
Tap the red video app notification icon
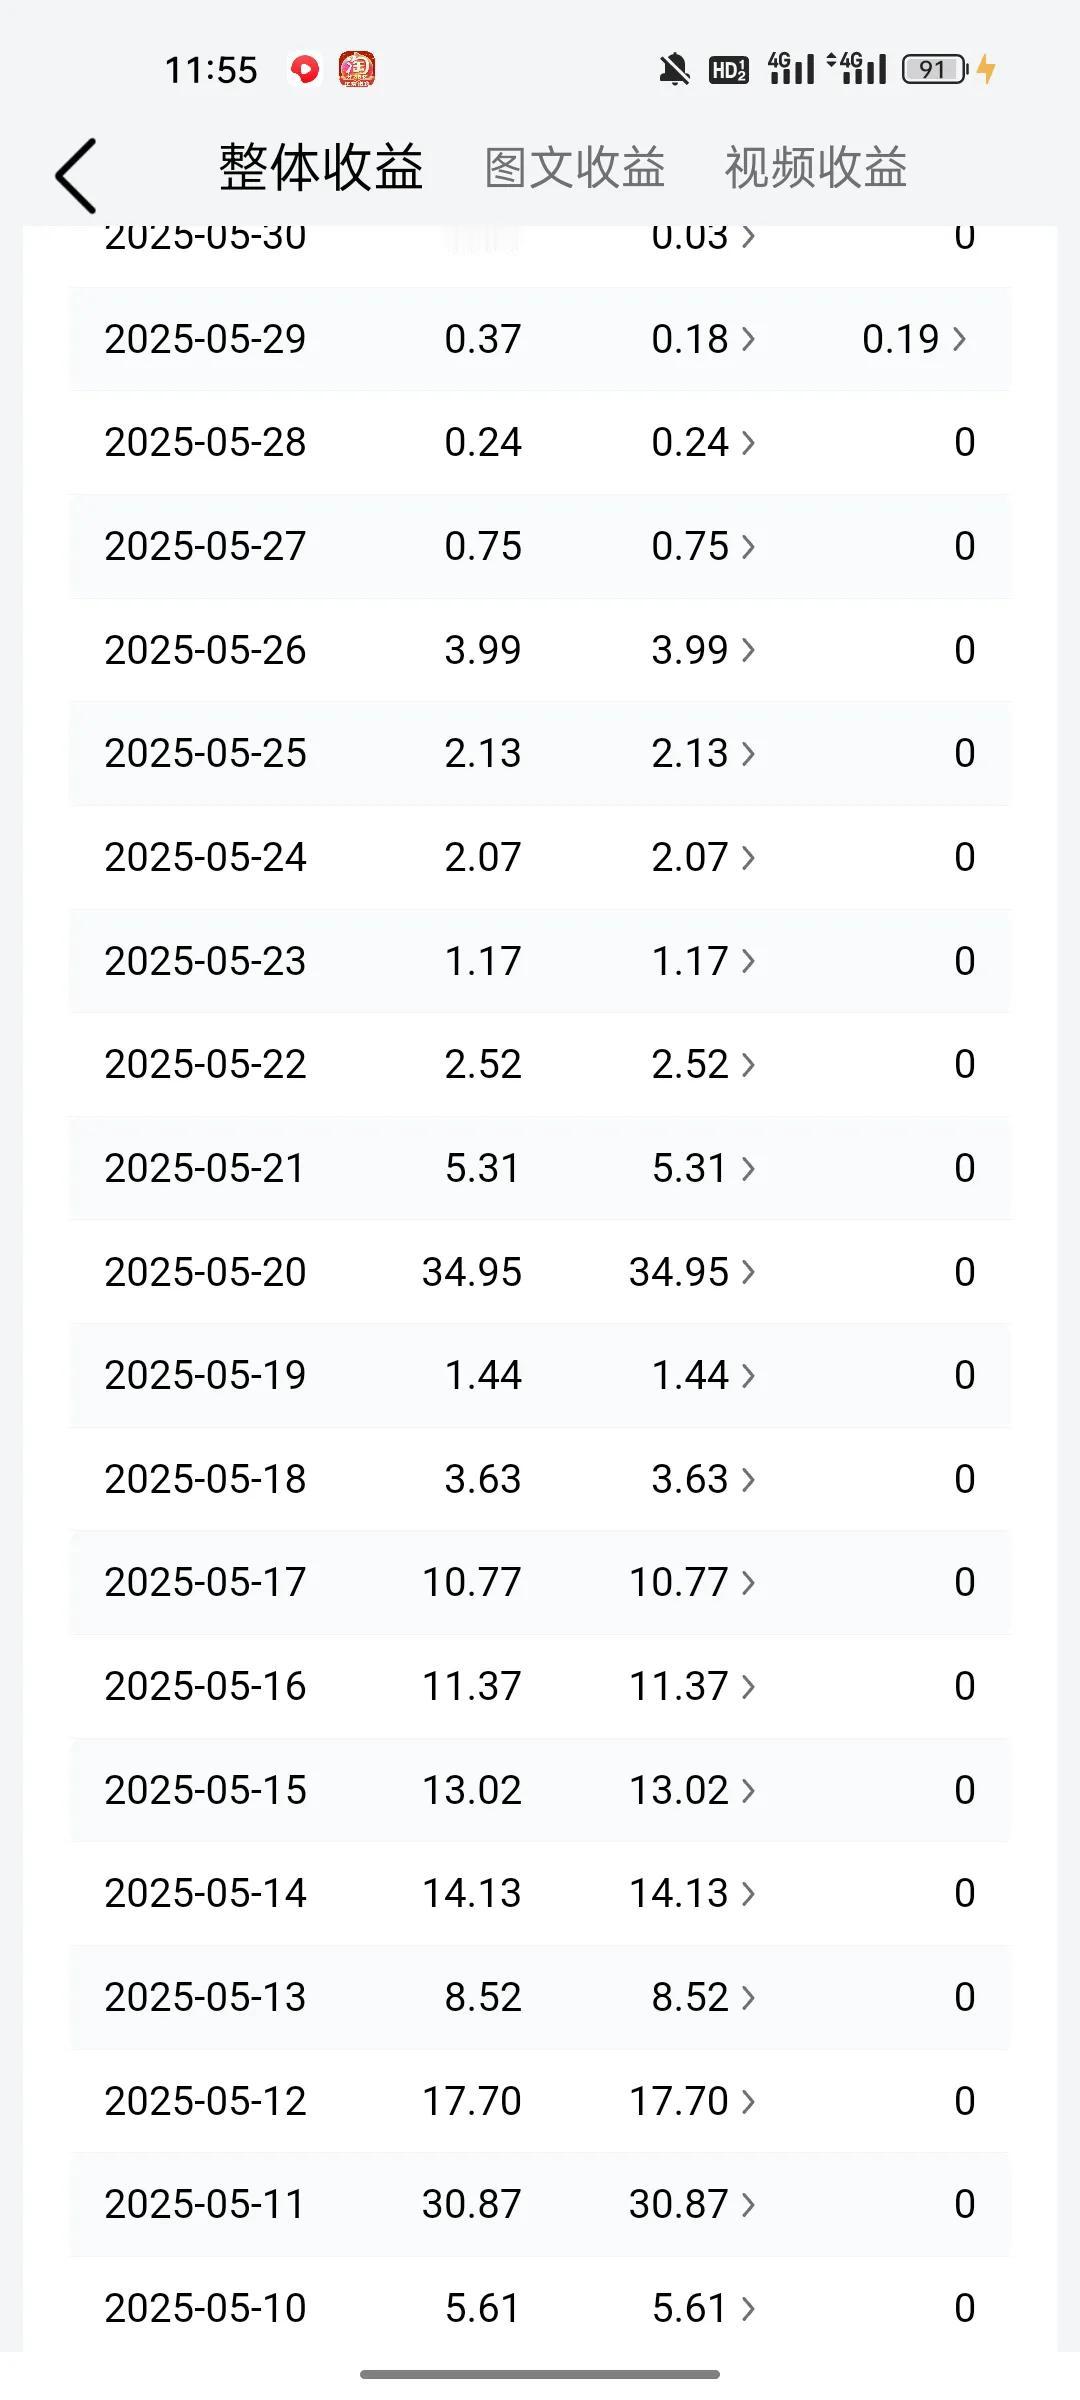point(305,69)
